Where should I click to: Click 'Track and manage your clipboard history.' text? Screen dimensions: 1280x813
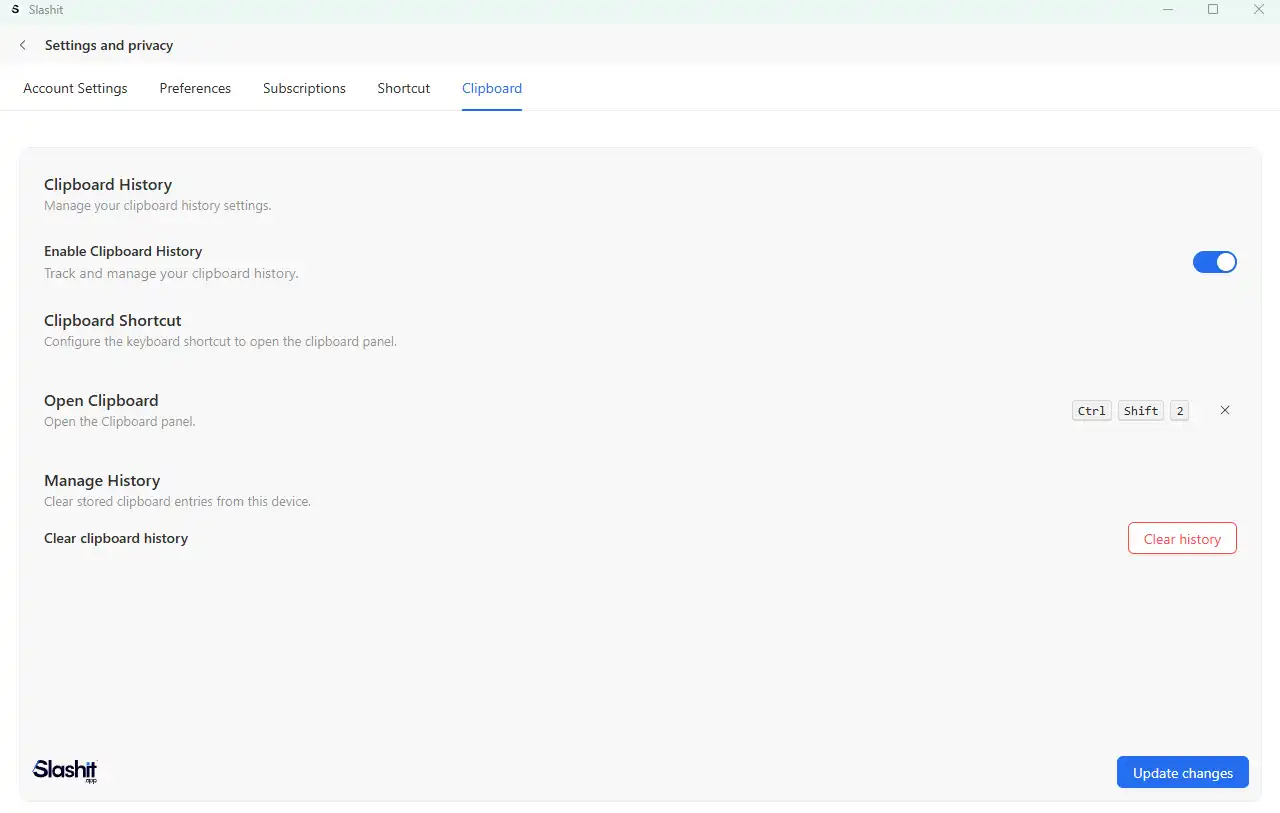(171, 273)
